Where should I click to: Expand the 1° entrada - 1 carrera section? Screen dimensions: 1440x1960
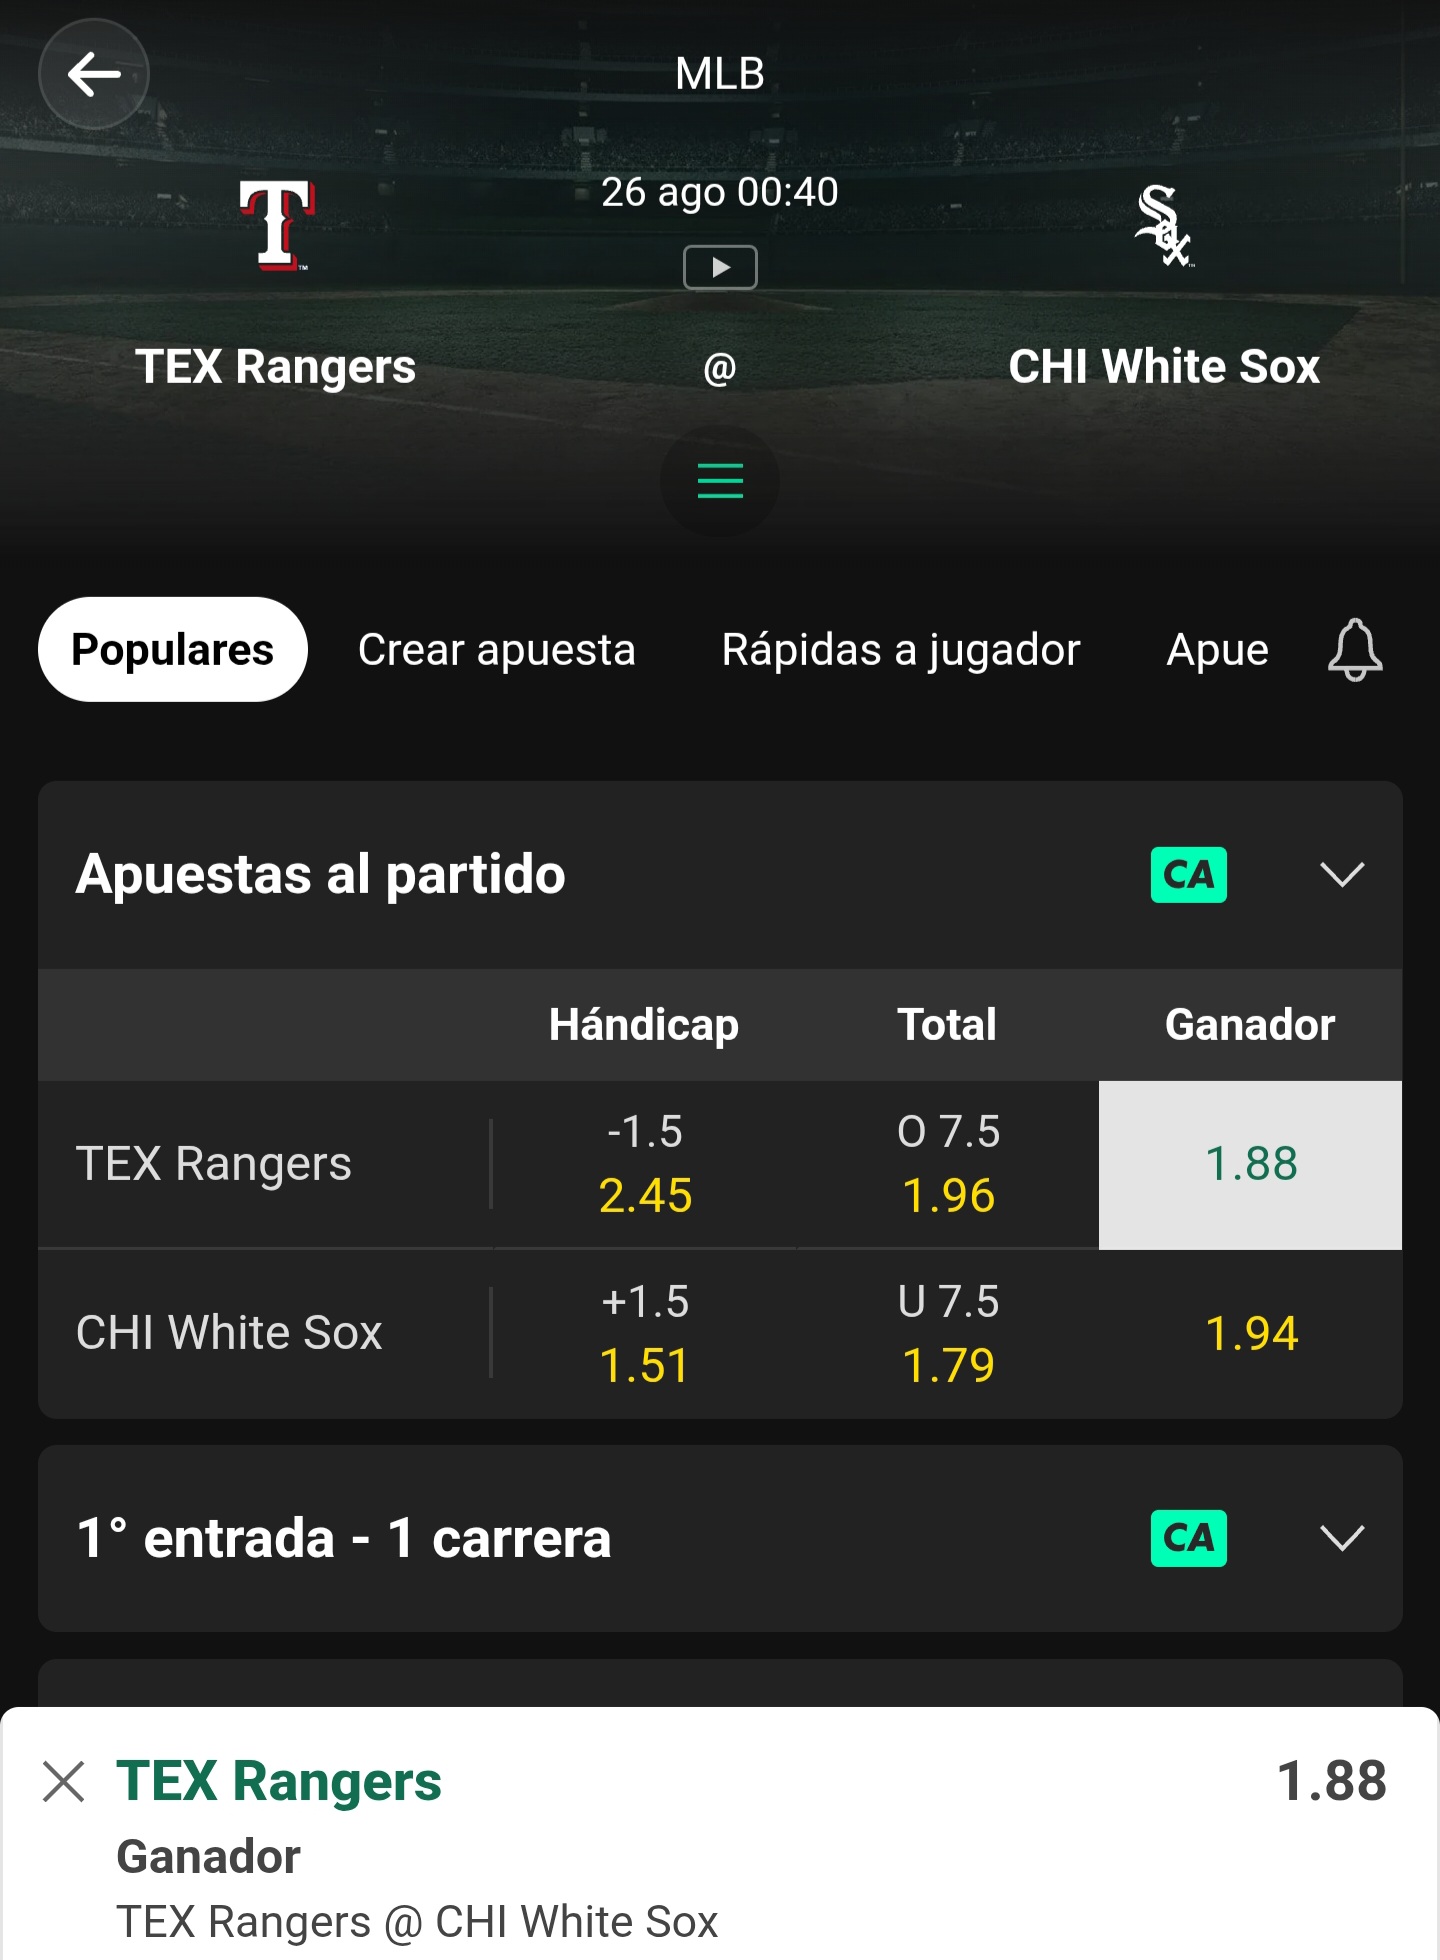point(1342,1538)
